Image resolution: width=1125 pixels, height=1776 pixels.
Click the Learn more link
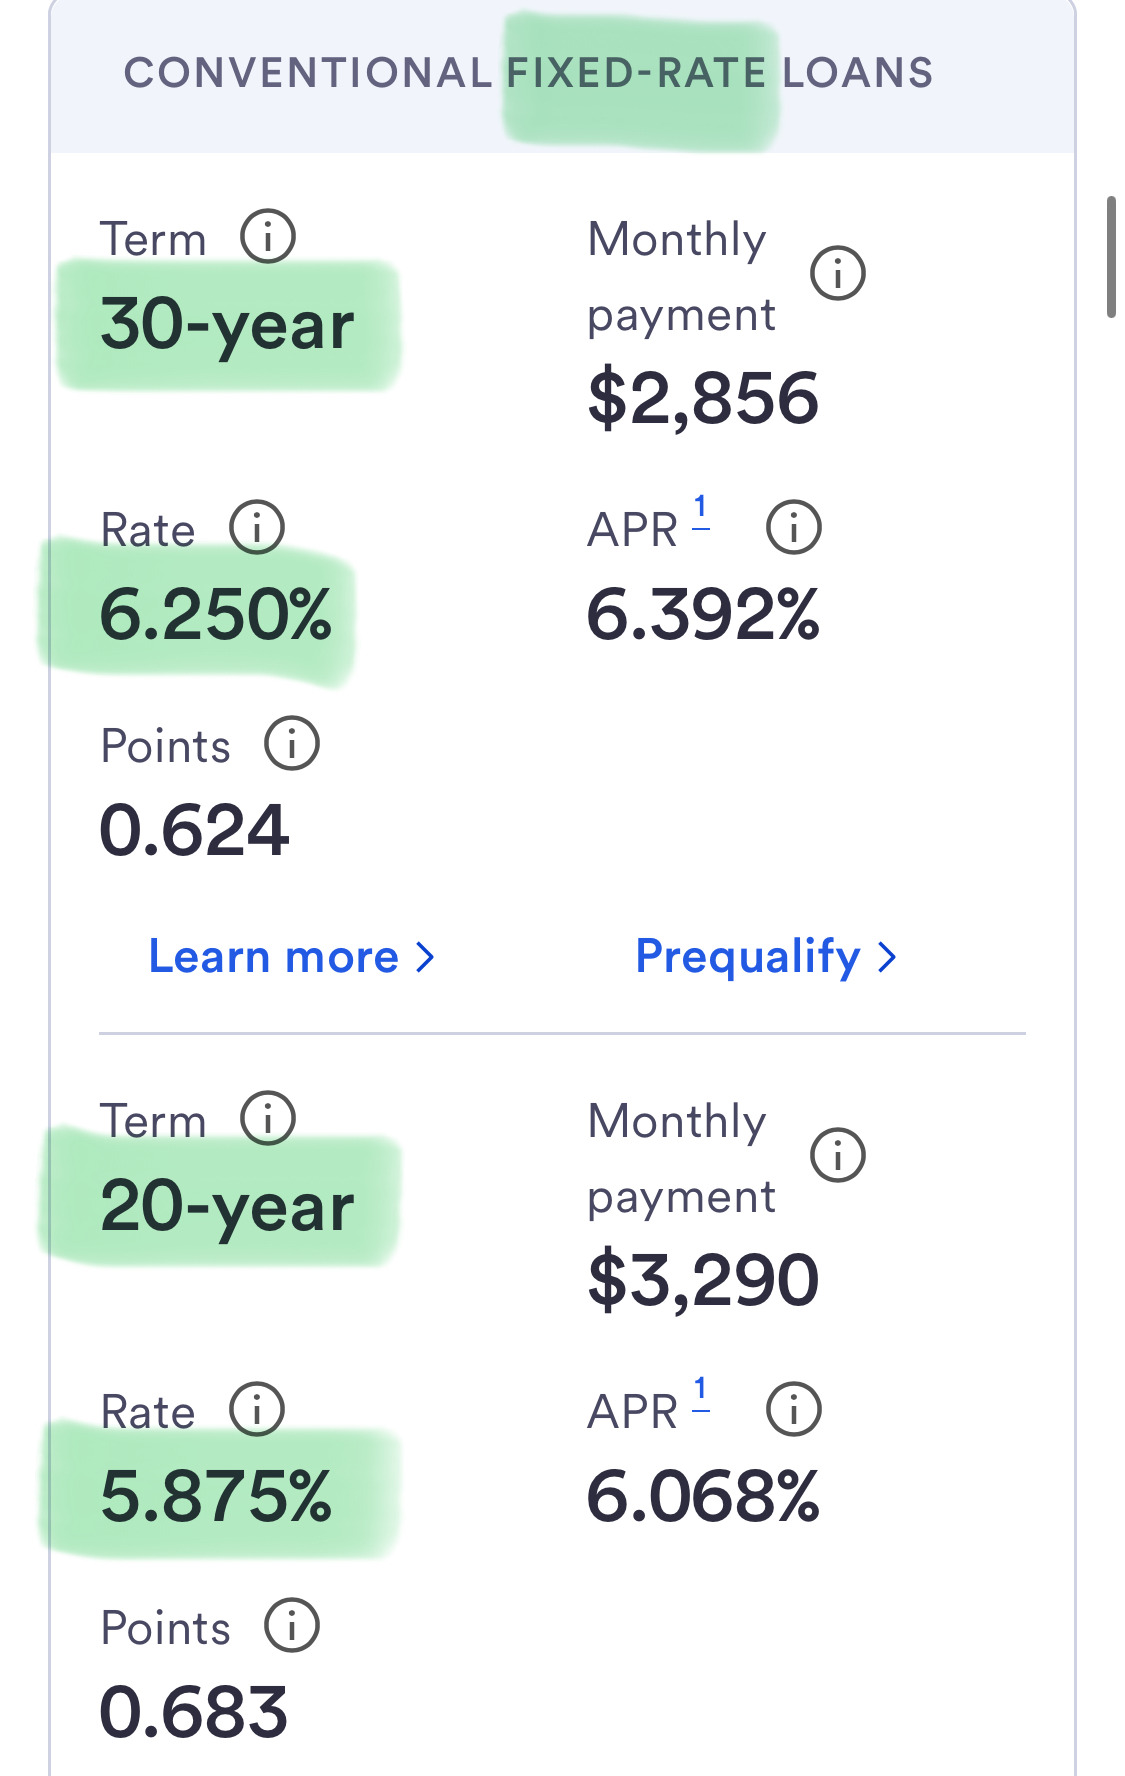tap(291, 957)
